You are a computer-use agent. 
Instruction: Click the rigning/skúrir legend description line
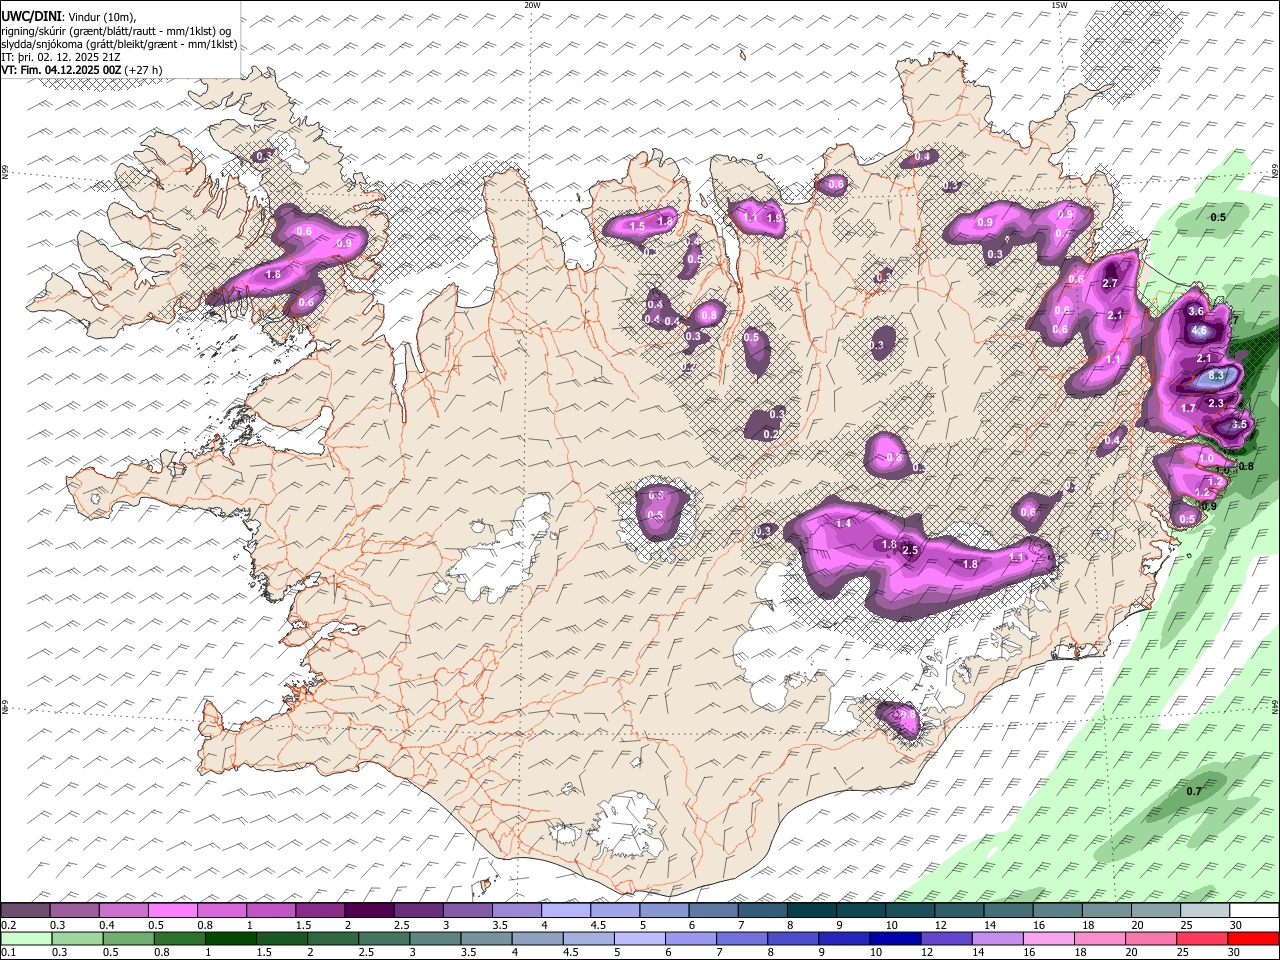116,31
